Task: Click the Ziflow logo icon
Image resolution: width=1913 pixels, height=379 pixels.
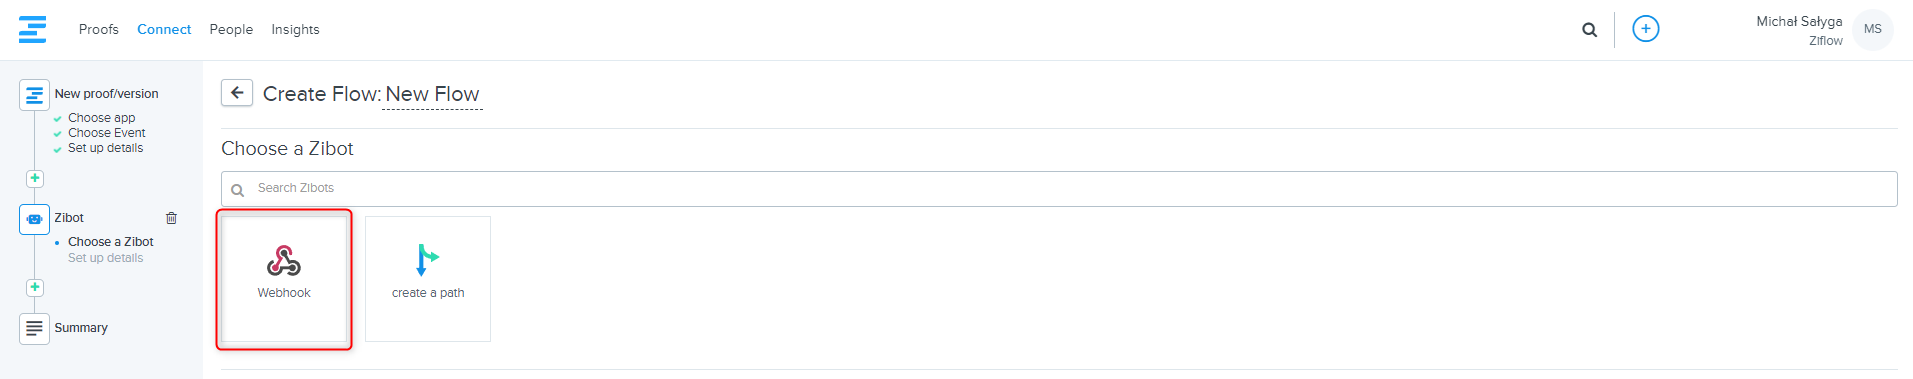Action: tap(32, 29)
